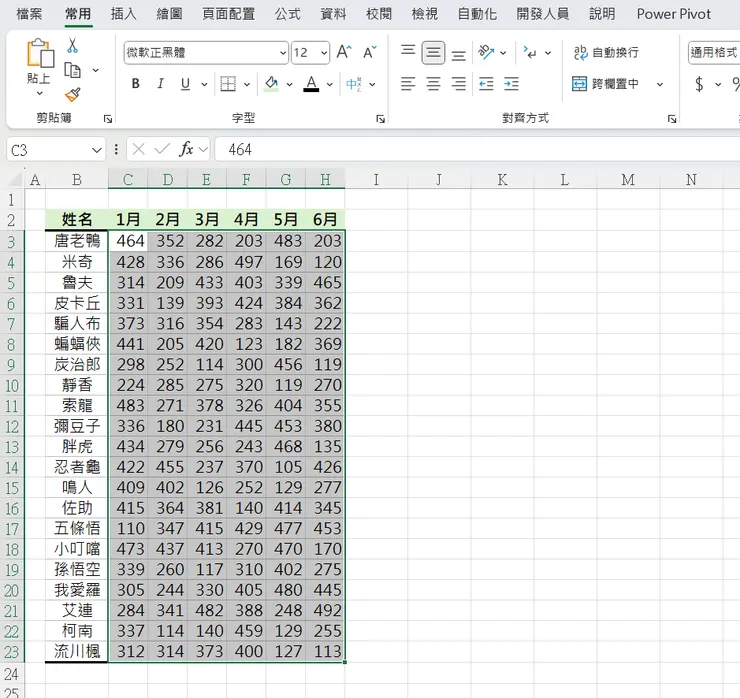740x698 pixels.
Task: Expand Paste options arrow
Action: 40,93
